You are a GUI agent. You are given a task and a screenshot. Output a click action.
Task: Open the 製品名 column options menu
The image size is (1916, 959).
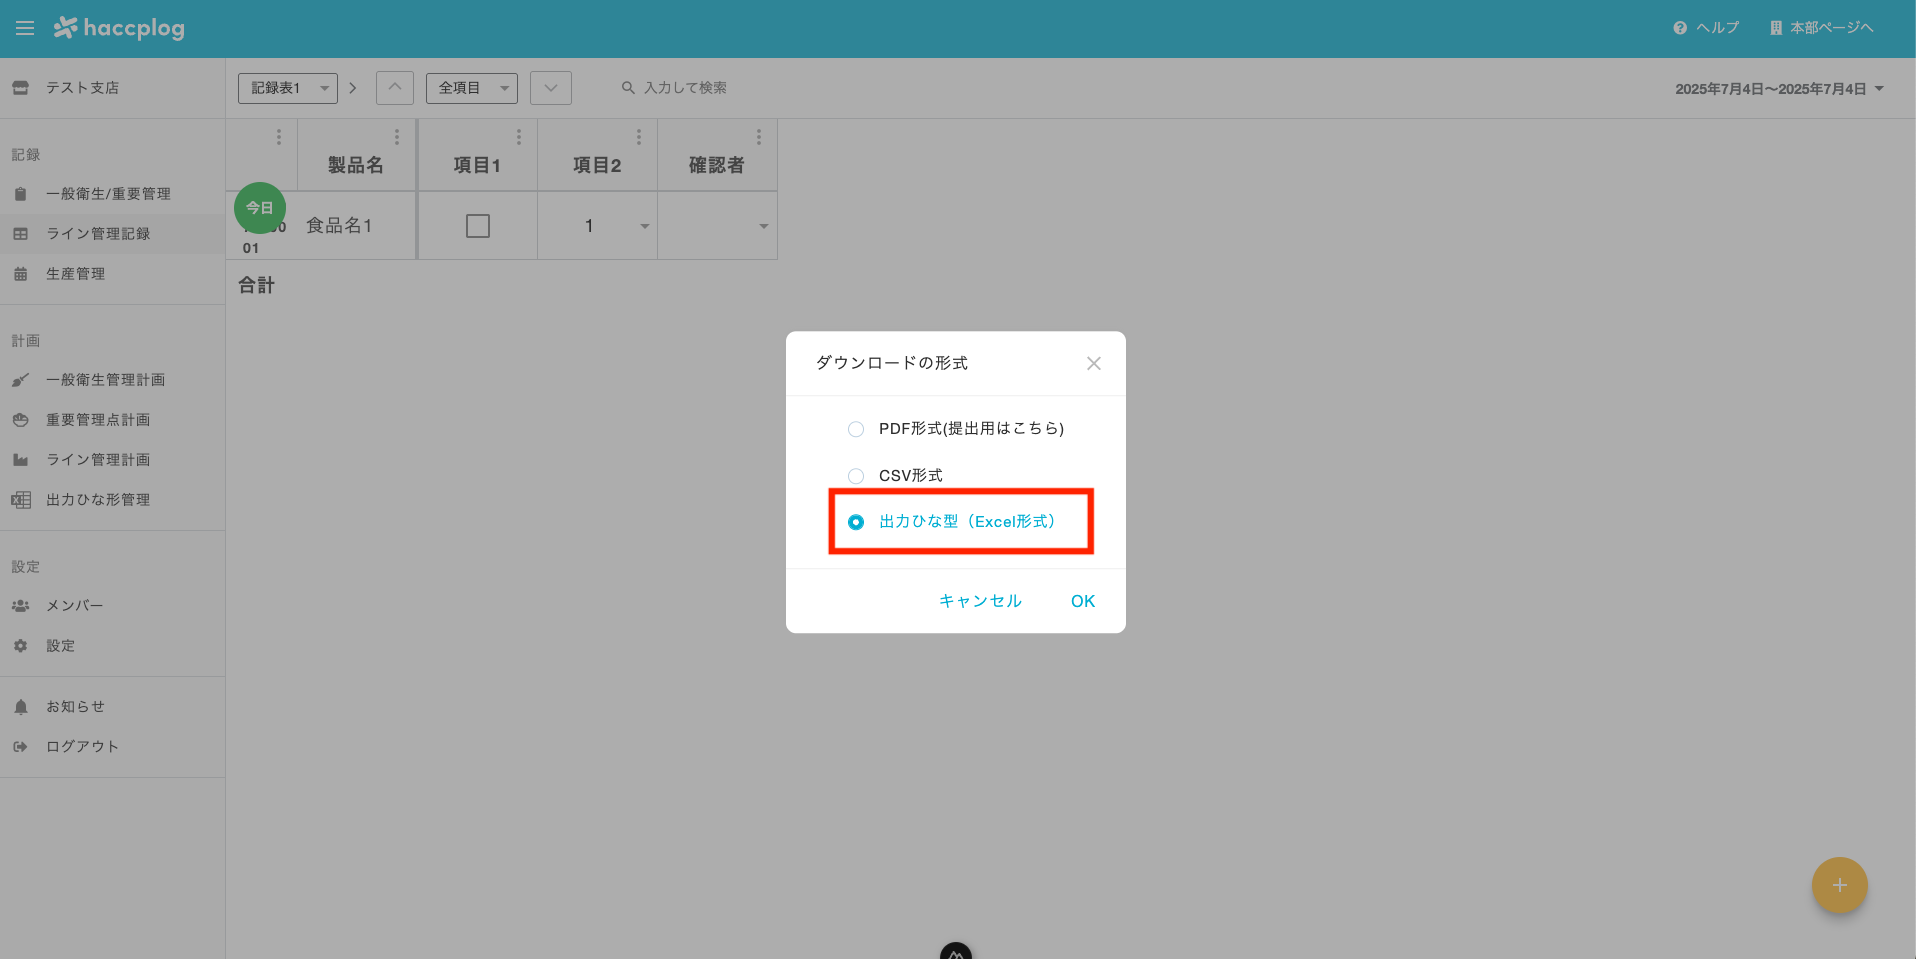397,136
